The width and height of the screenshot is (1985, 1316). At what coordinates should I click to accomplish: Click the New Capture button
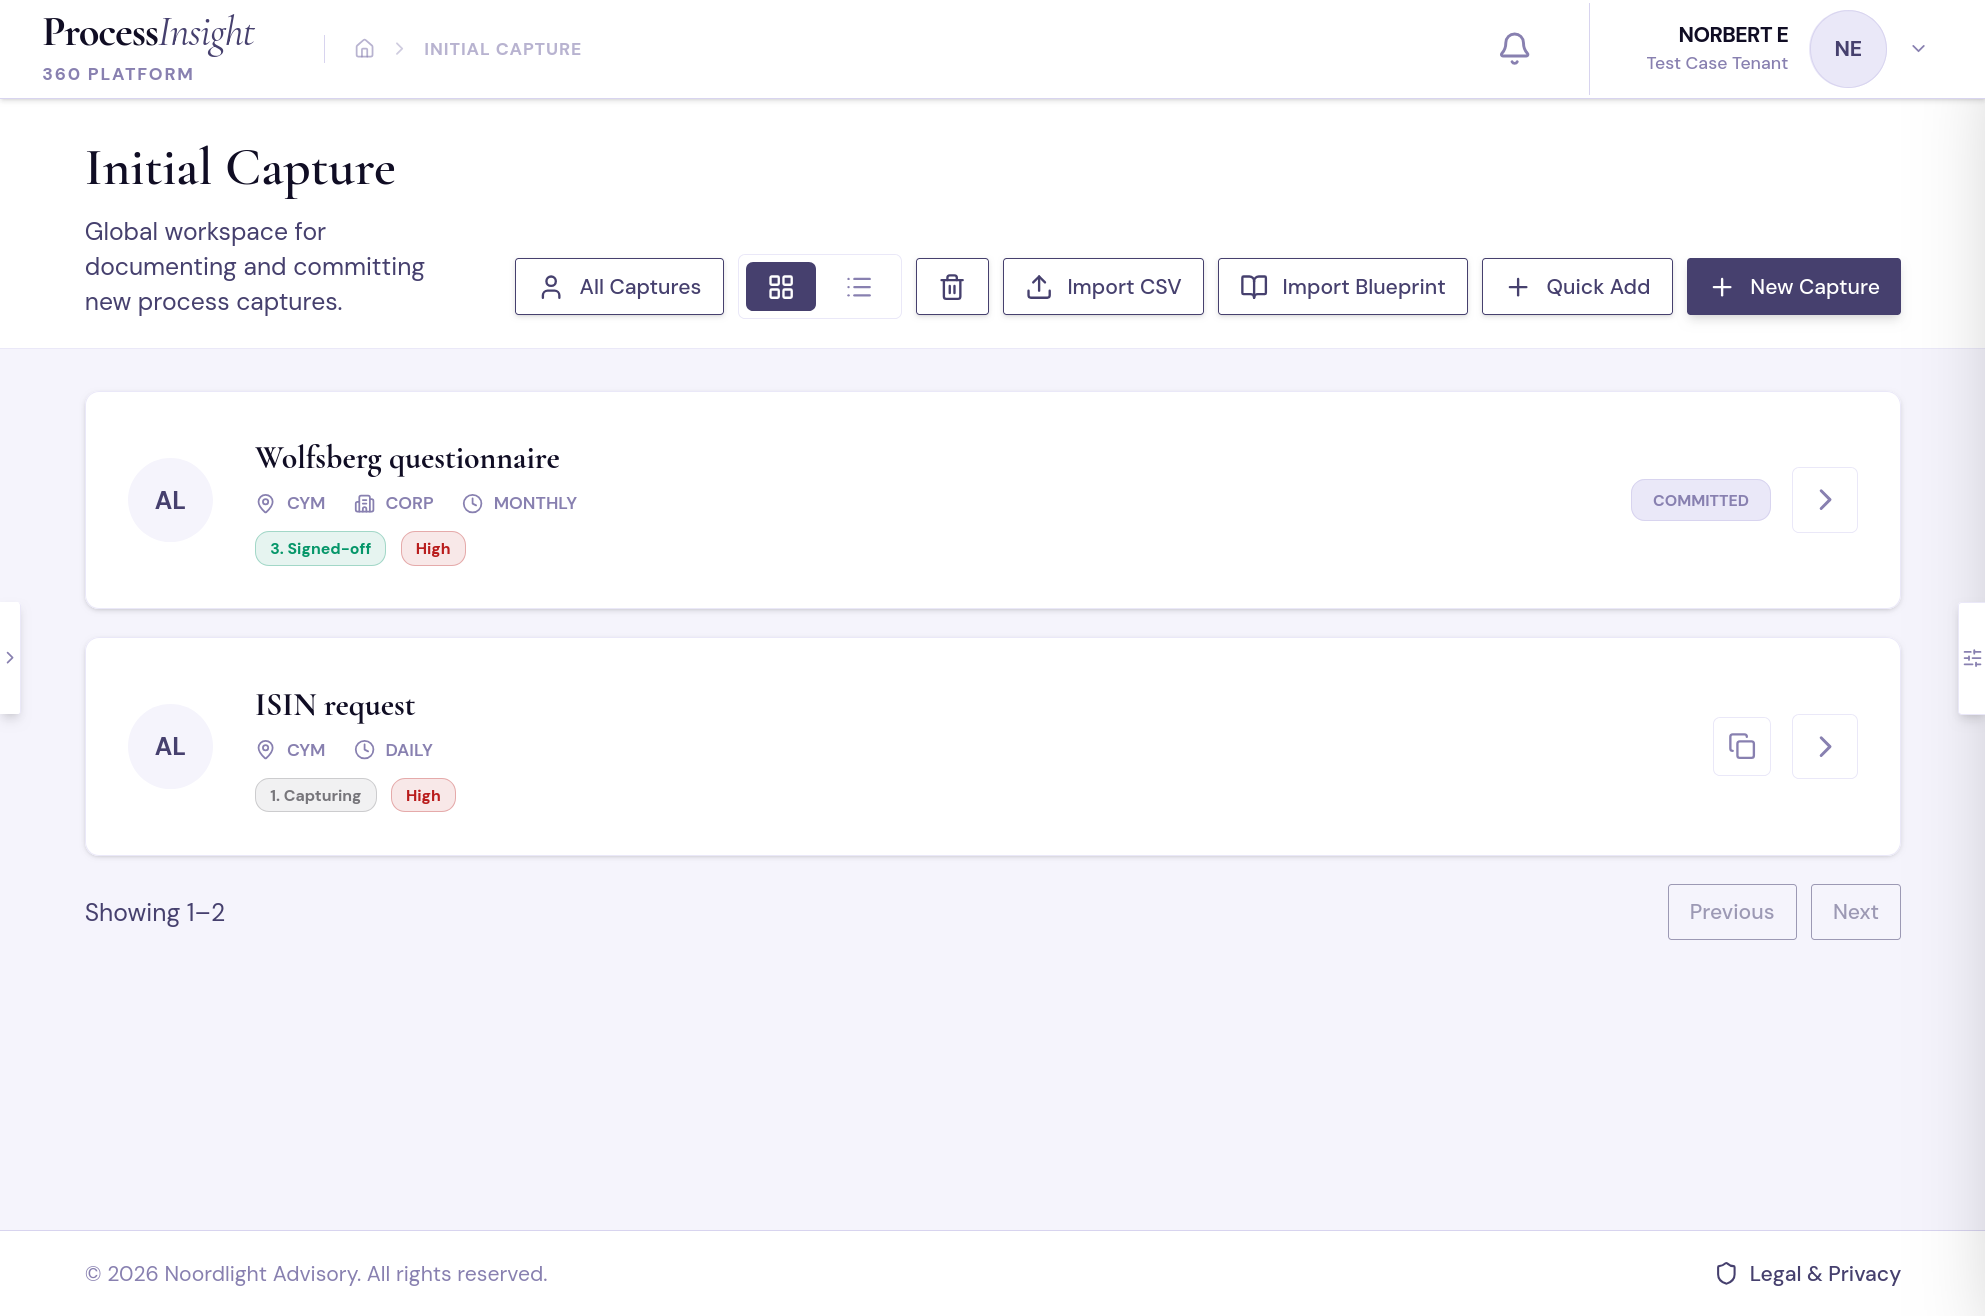pyautogui.click(x=1793, y=287)
